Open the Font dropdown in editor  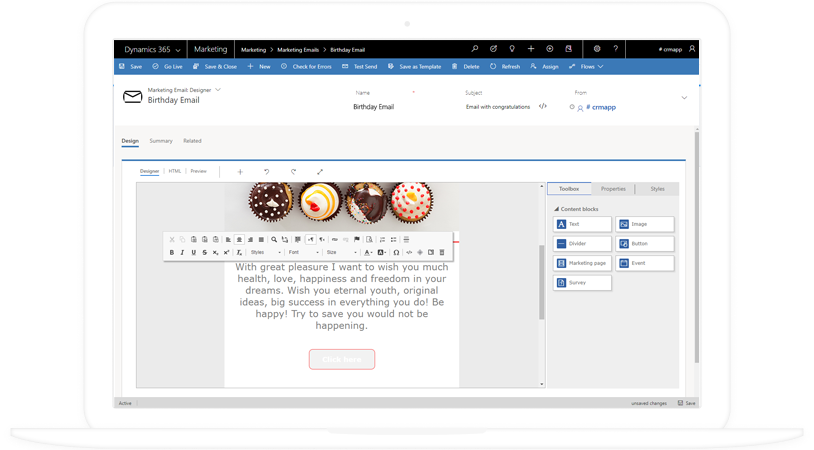tap(304, 252)
